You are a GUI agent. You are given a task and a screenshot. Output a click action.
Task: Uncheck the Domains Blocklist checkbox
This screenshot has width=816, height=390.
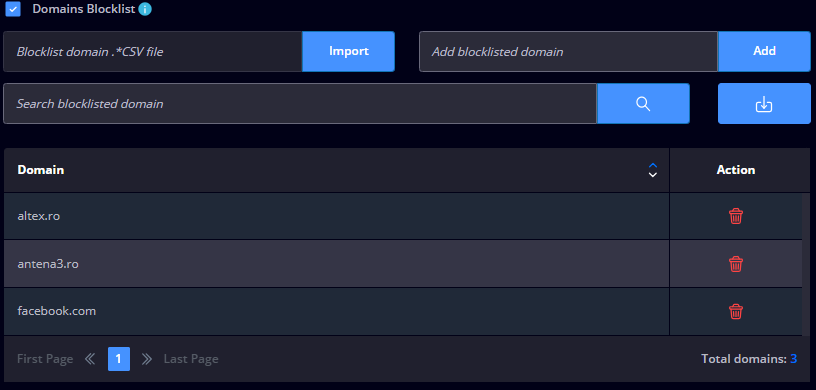[13, 9]
